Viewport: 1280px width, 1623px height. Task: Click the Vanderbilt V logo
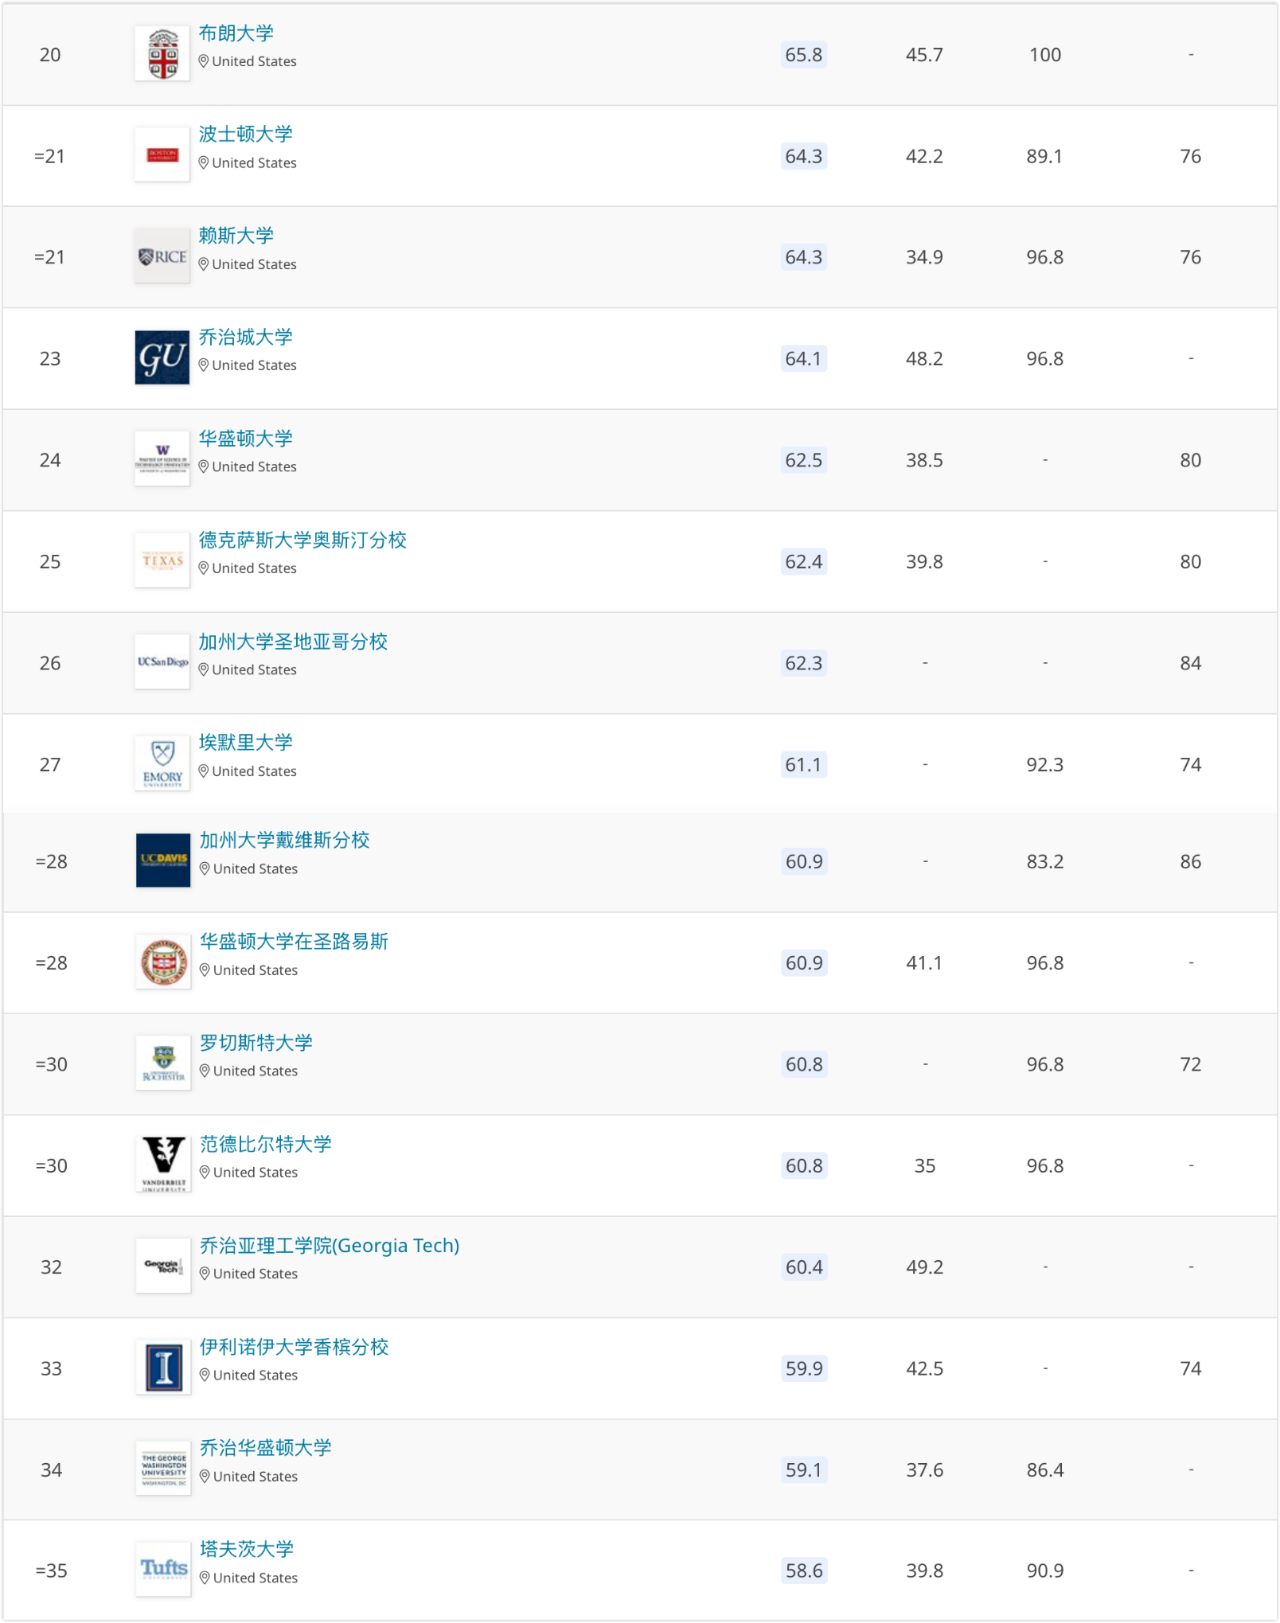163,1164
